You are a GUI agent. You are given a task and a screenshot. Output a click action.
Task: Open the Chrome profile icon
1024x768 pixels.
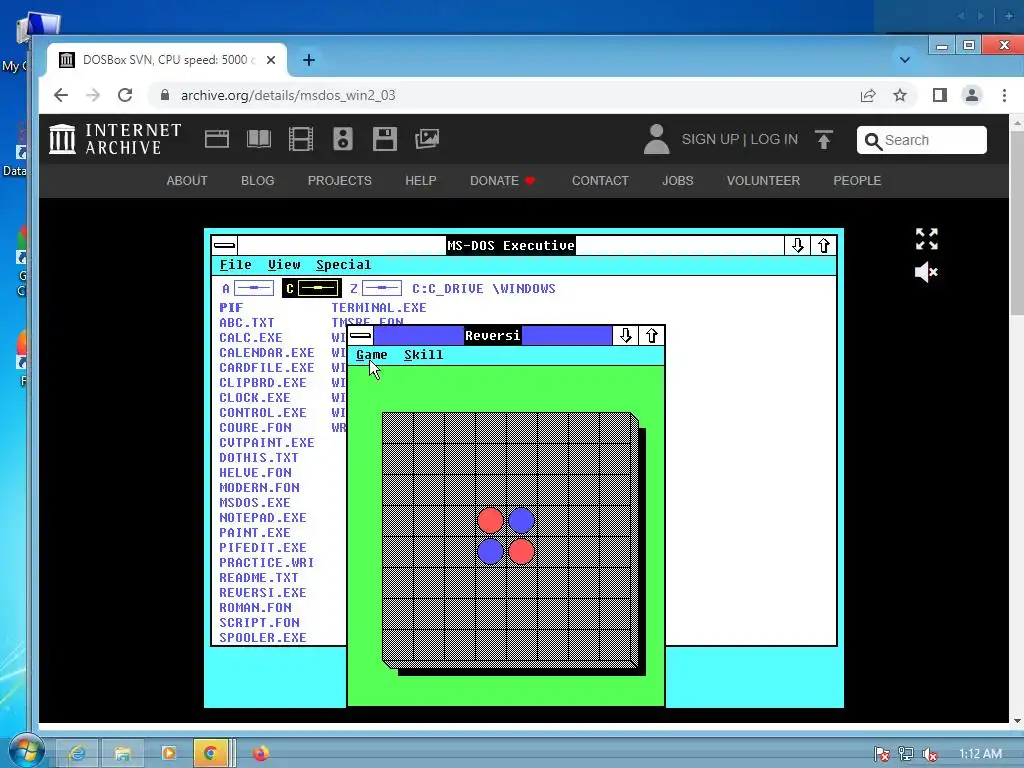point(972,95)
